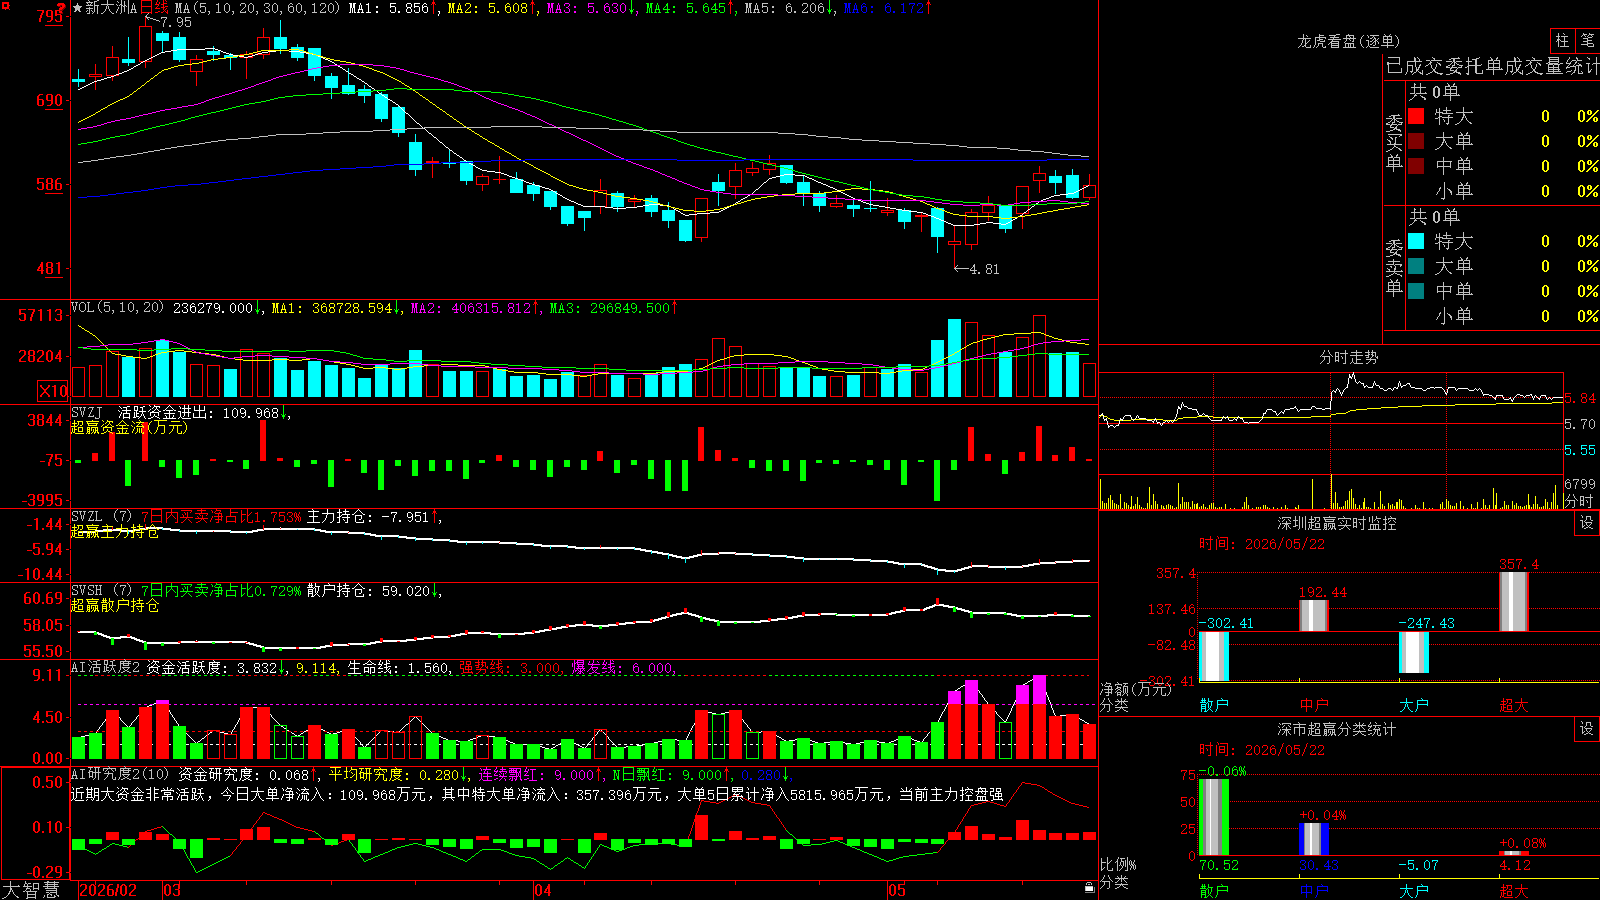Image resolution: width=1600 pixels, height=900 pixels.
Task: Switch to 柱 (bar) view in 龙虎看盘
Action: pos(1562,40)
